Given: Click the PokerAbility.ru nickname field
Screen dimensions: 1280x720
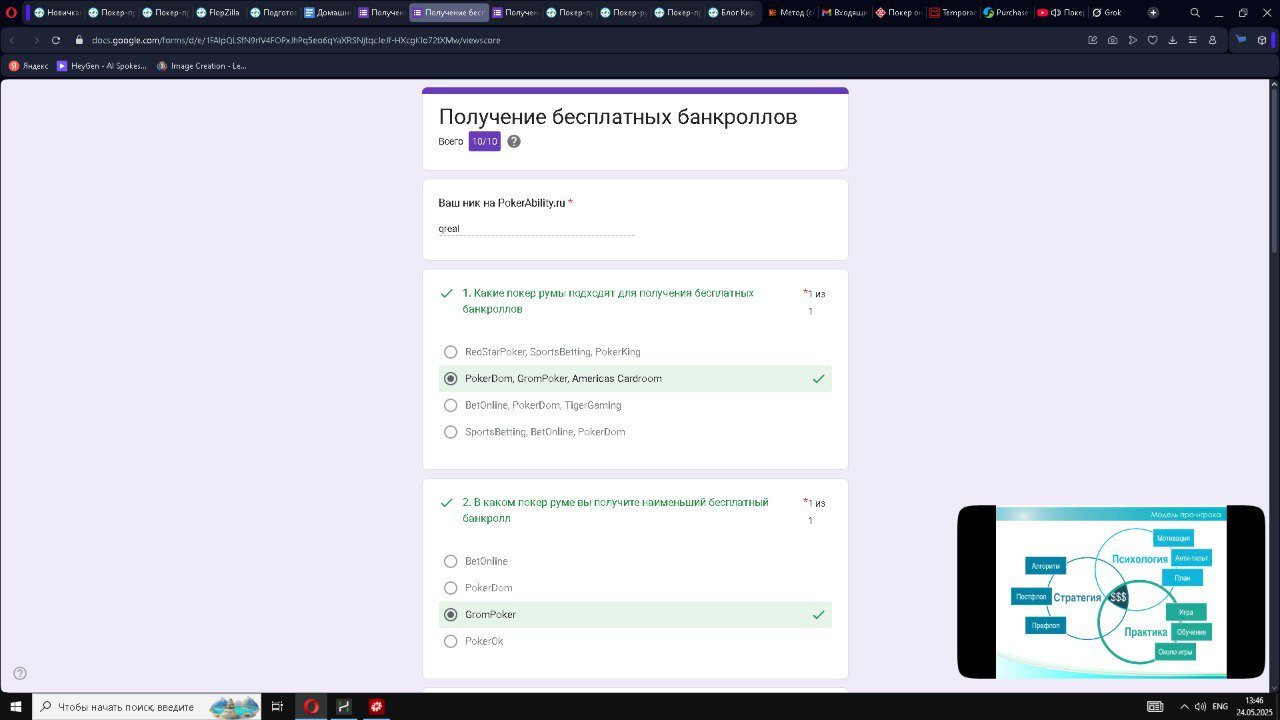Looking at the screenshot, I should point(536,228).
